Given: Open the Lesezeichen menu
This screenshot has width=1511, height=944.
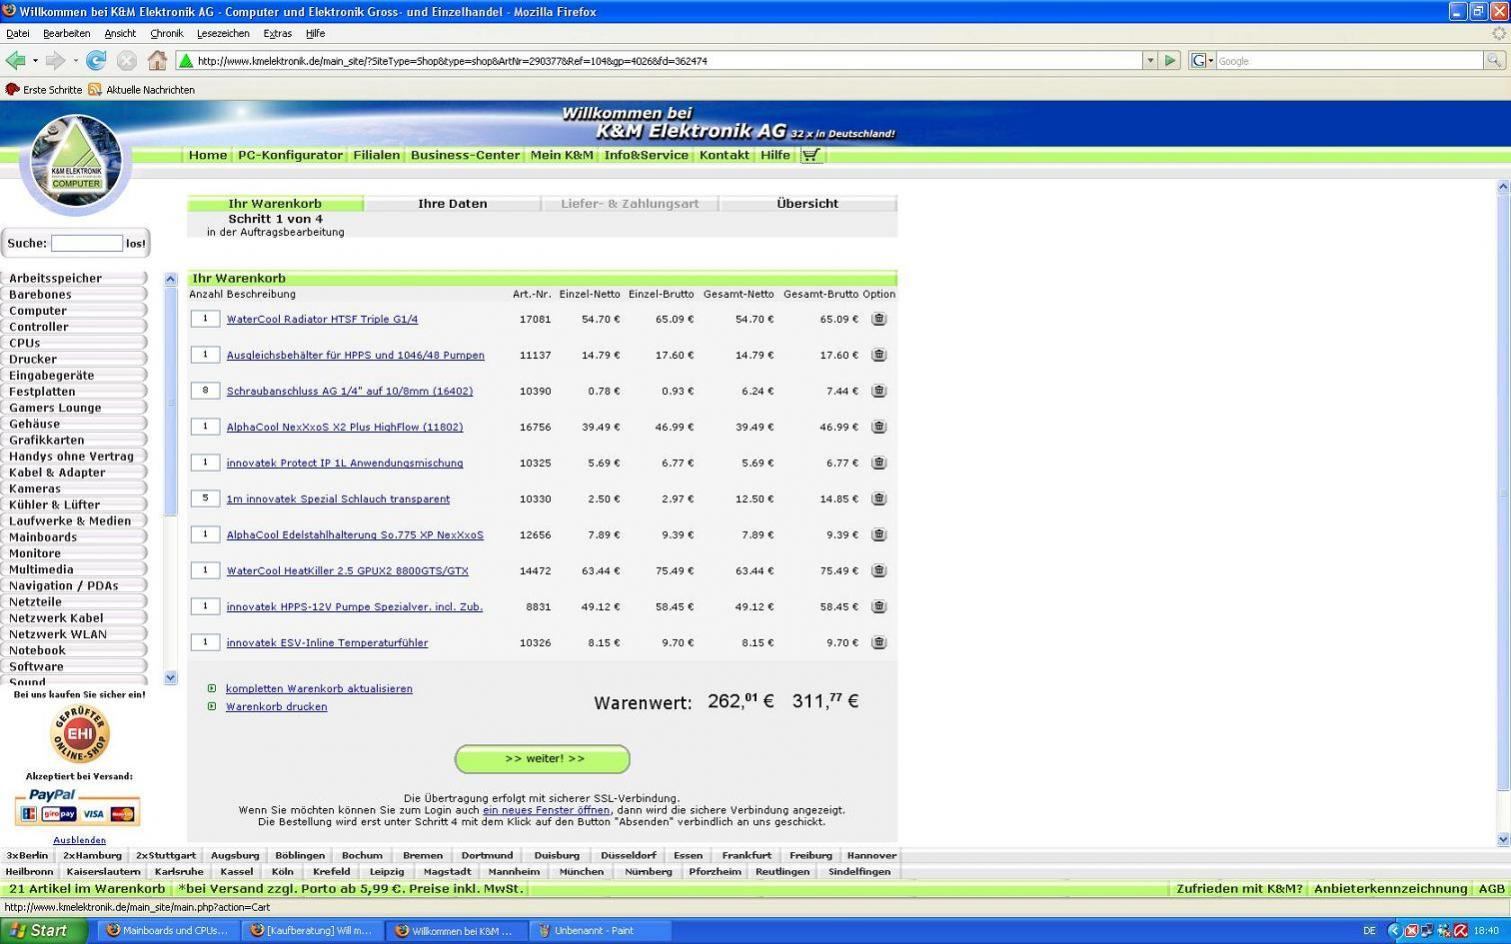Looking at the screenshot, I should [223, 33].
